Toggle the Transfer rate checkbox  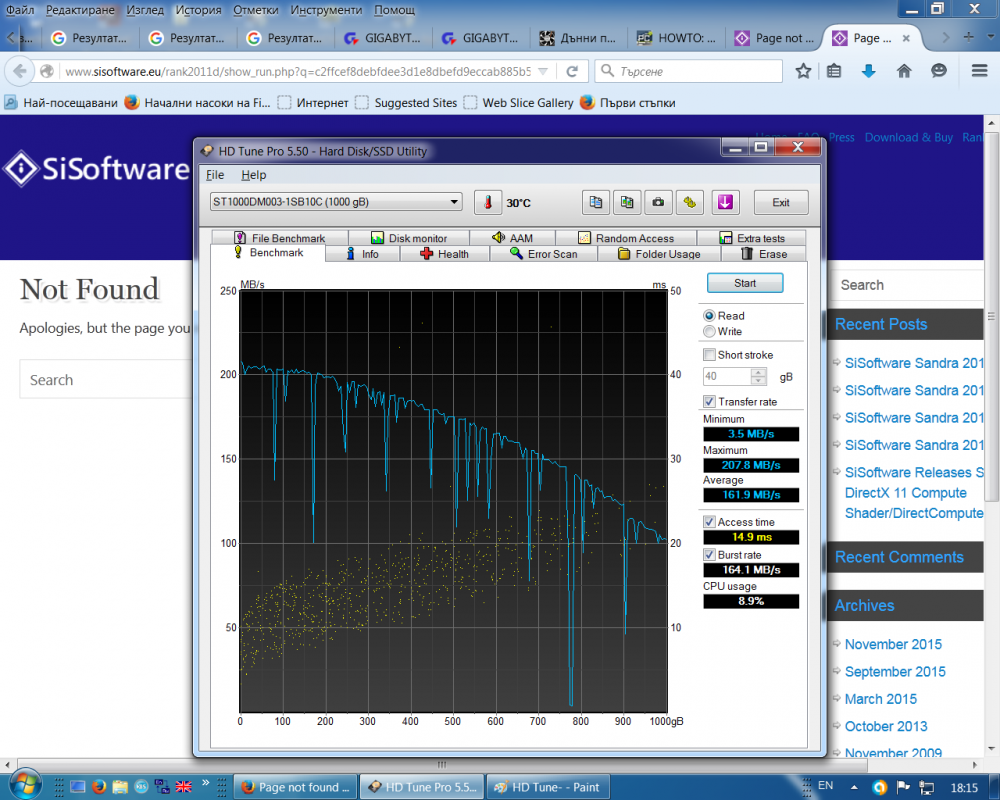coord(709,401)
